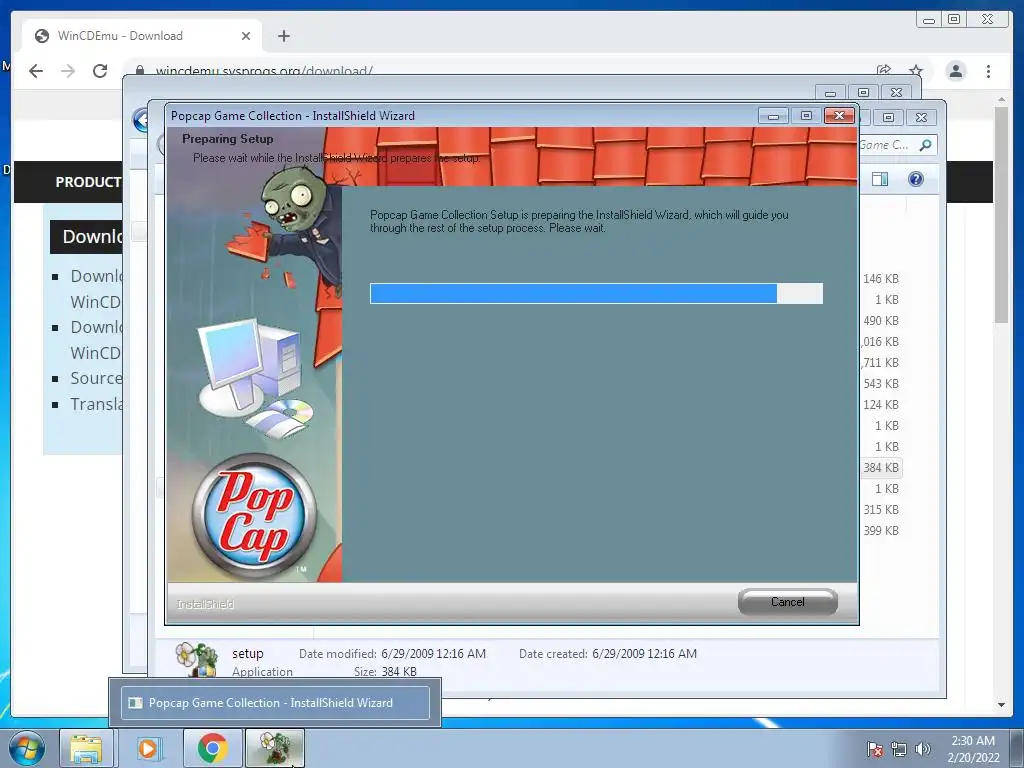Click the PRODUCTS menu on WinCDEmu site
The image size is (1024, 768).
tap(88, 182)
